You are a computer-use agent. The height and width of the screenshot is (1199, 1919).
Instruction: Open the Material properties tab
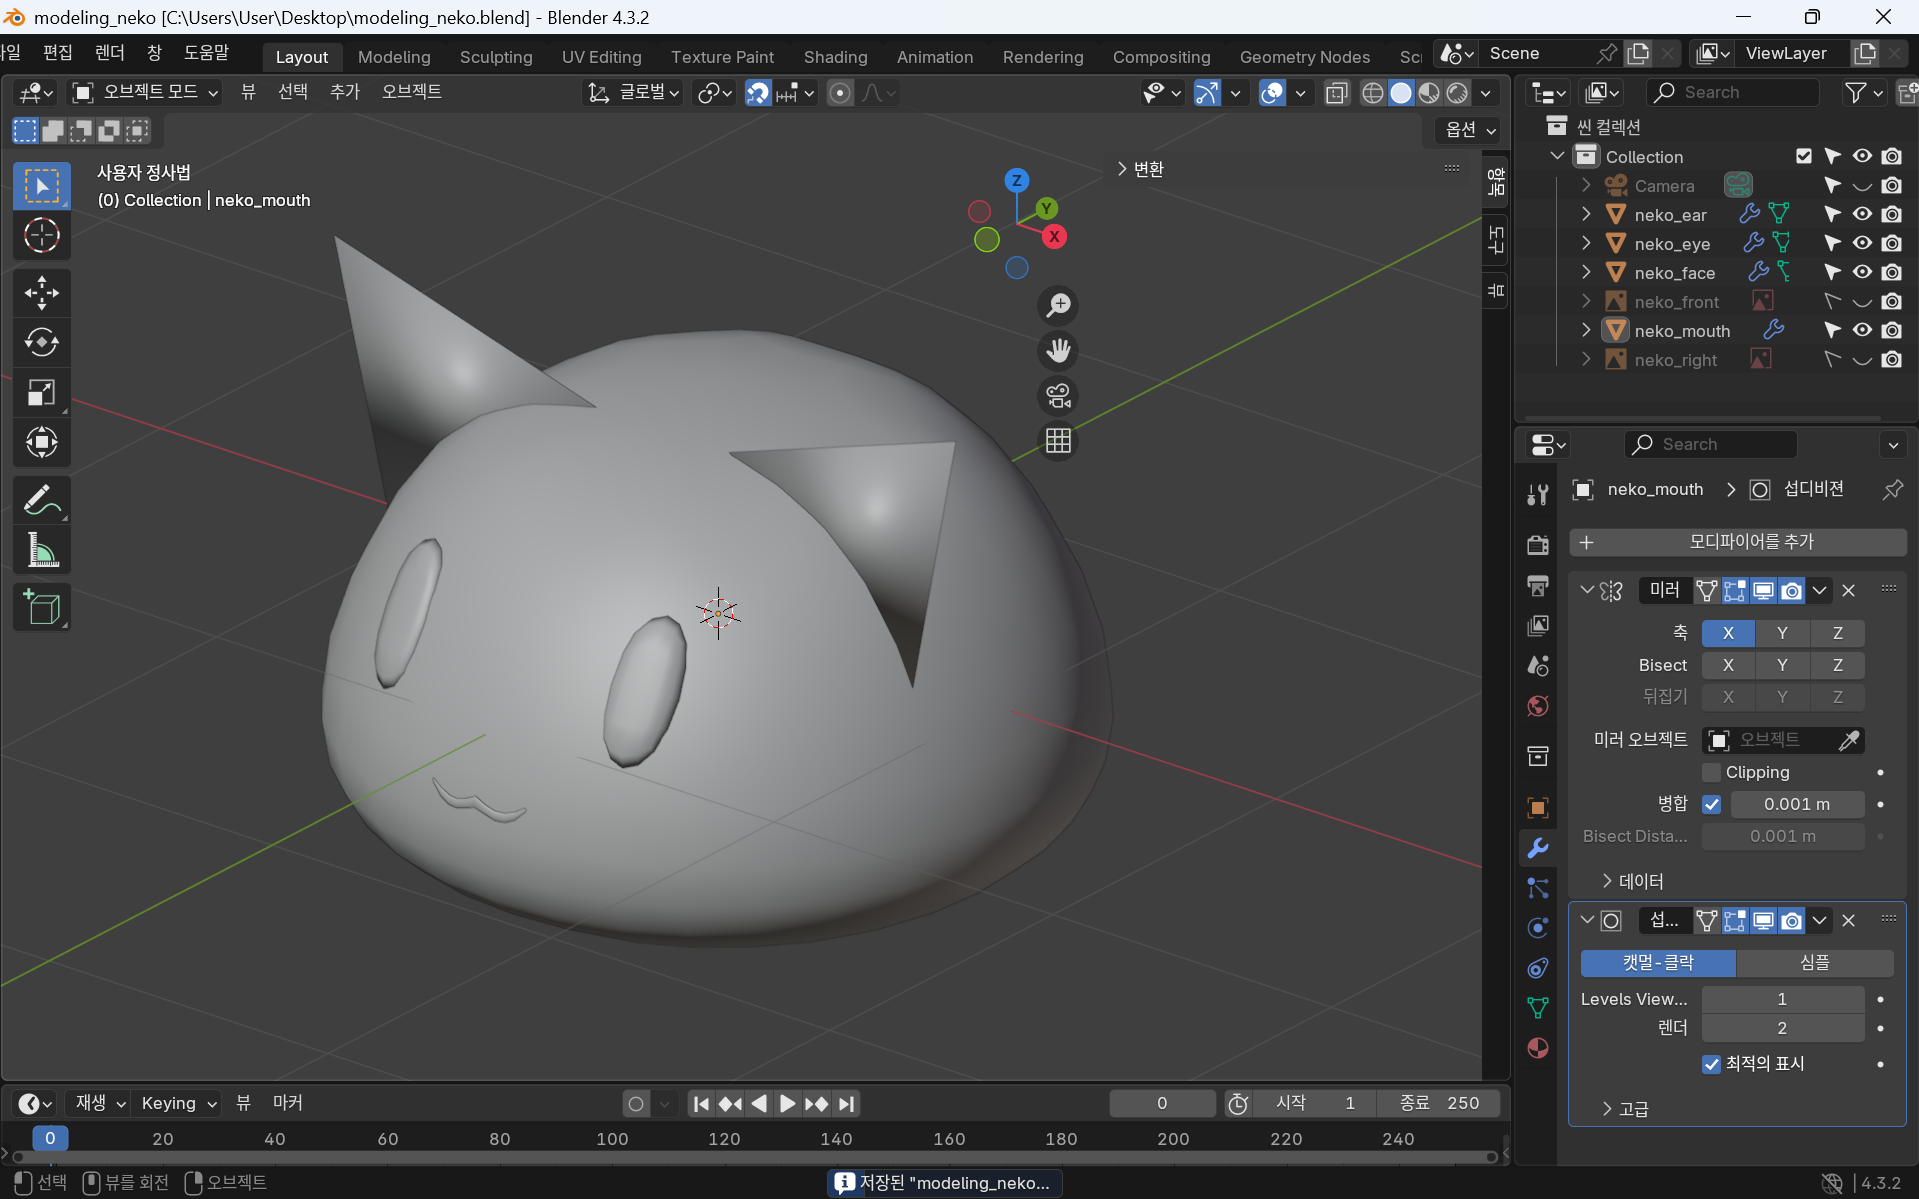tap(1538, 1048)
